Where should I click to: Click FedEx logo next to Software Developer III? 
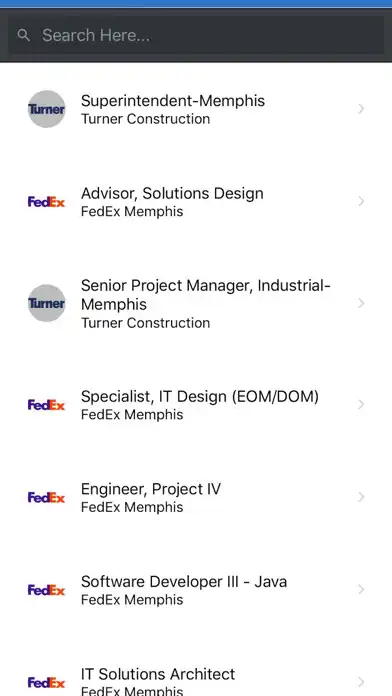click(46, 590)
